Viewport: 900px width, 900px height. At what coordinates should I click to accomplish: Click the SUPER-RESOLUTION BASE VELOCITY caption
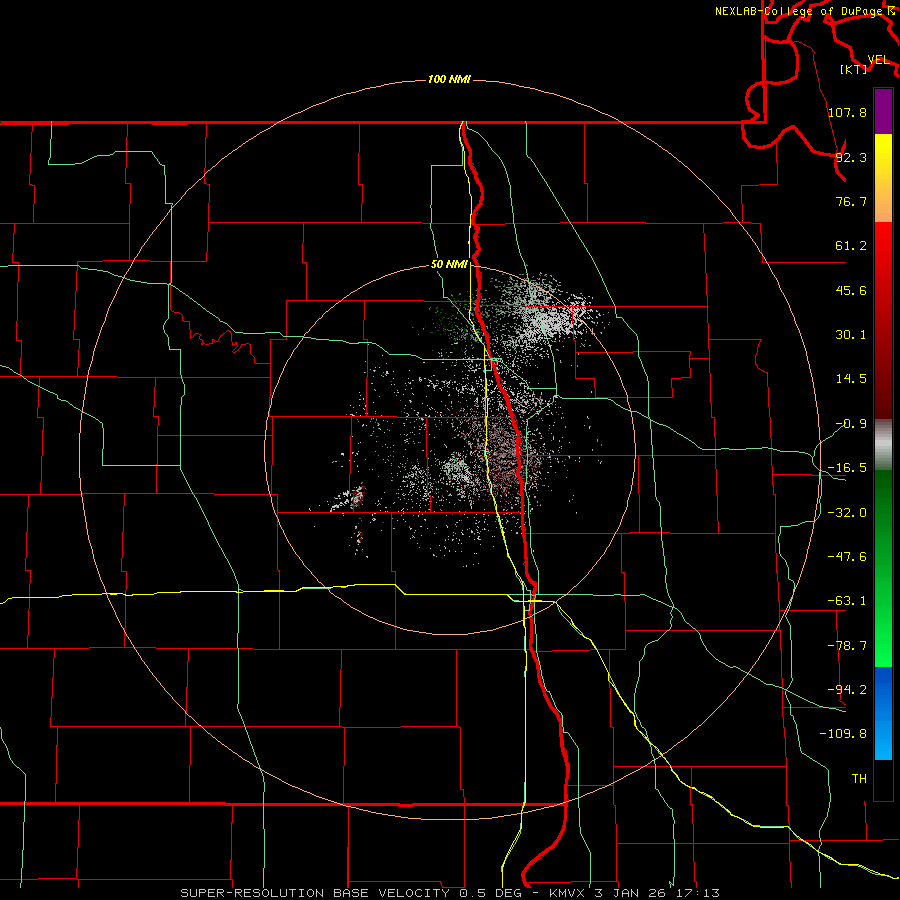pos(315,893)
